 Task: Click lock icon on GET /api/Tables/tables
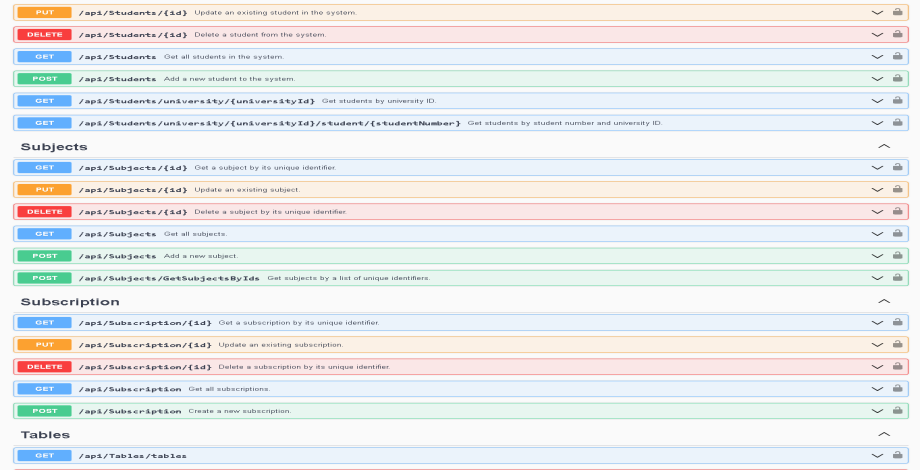click(897, 456)
